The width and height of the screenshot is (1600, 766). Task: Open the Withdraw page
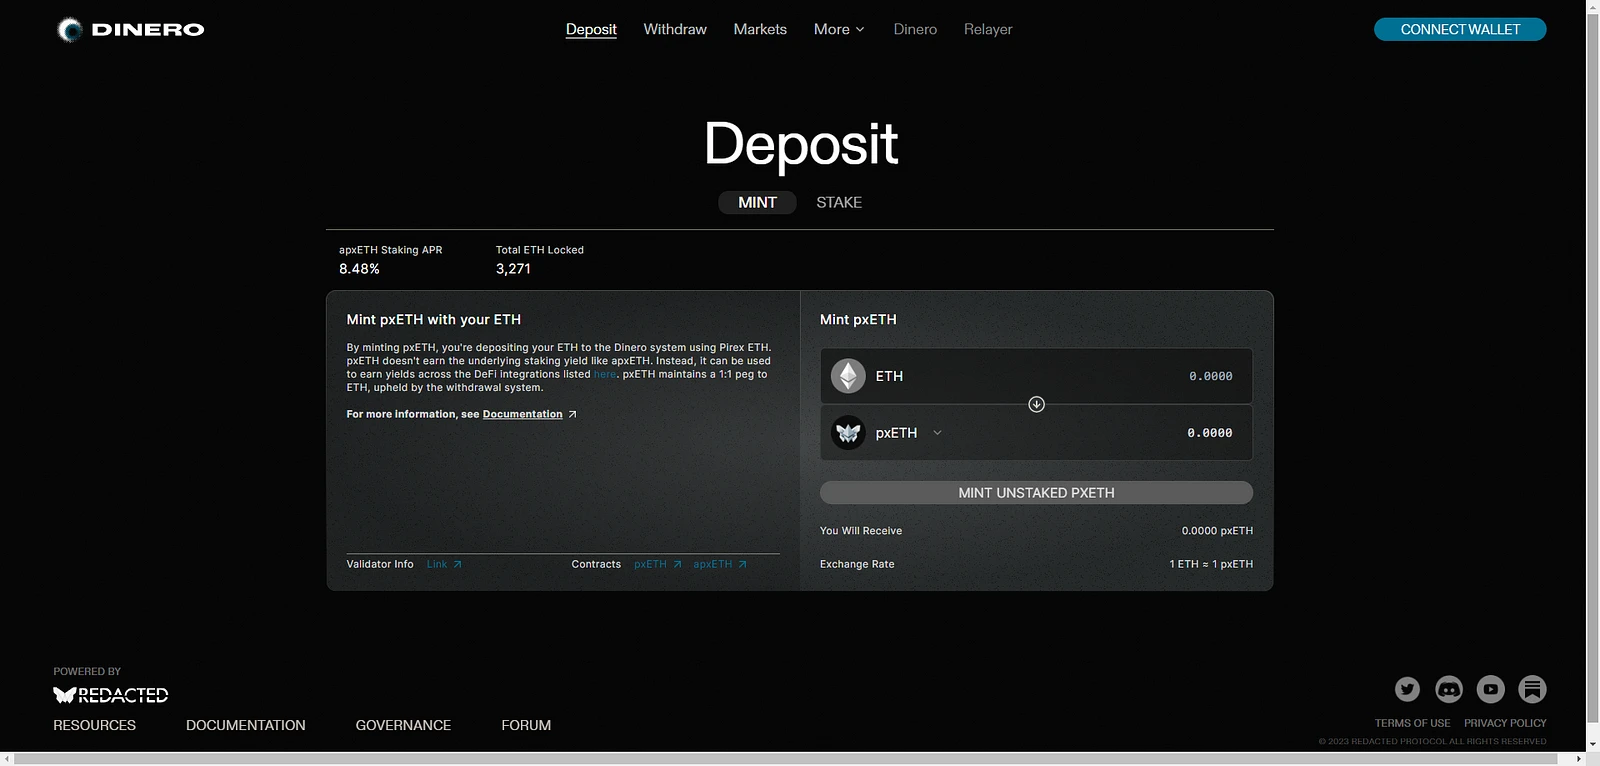[675, 30]
